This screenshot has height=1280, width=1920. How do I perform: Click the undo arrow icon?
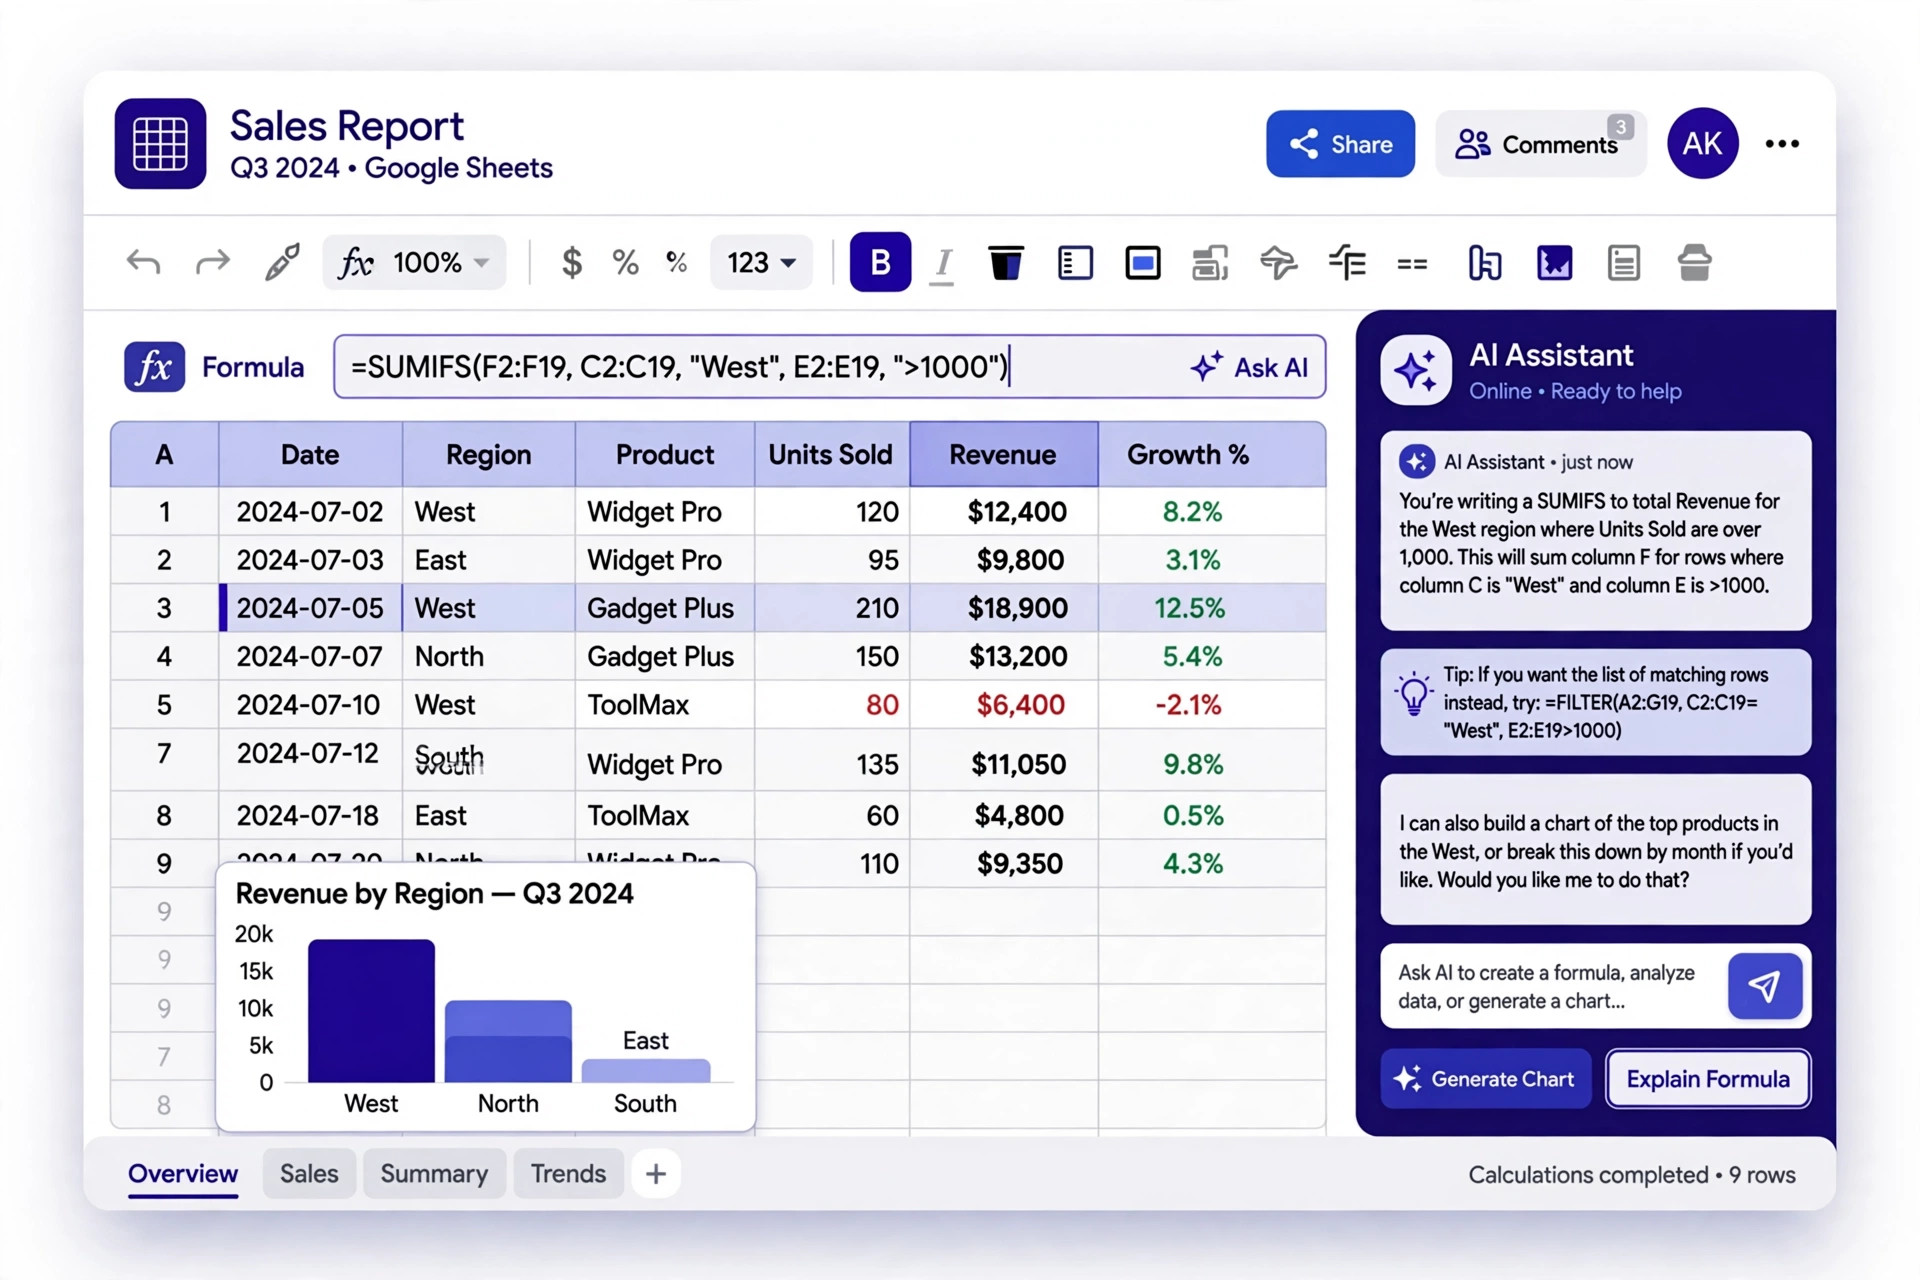point(144,263)
